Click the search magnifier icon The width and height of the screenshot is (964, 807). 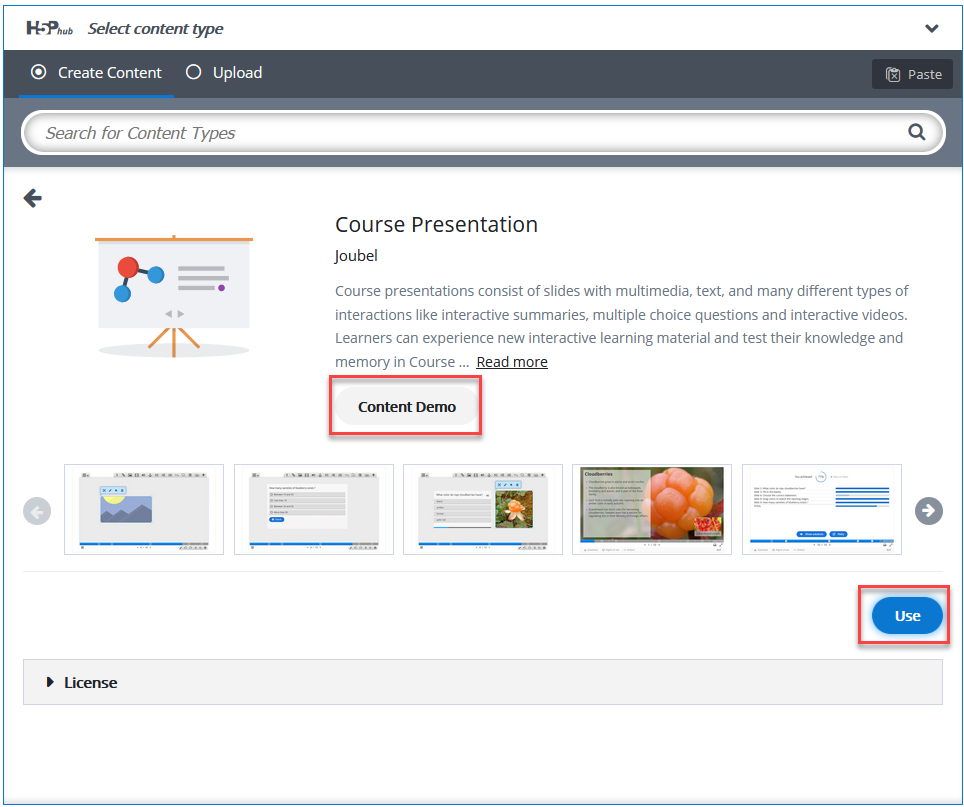pyautogui.click(x=917, y=132)
